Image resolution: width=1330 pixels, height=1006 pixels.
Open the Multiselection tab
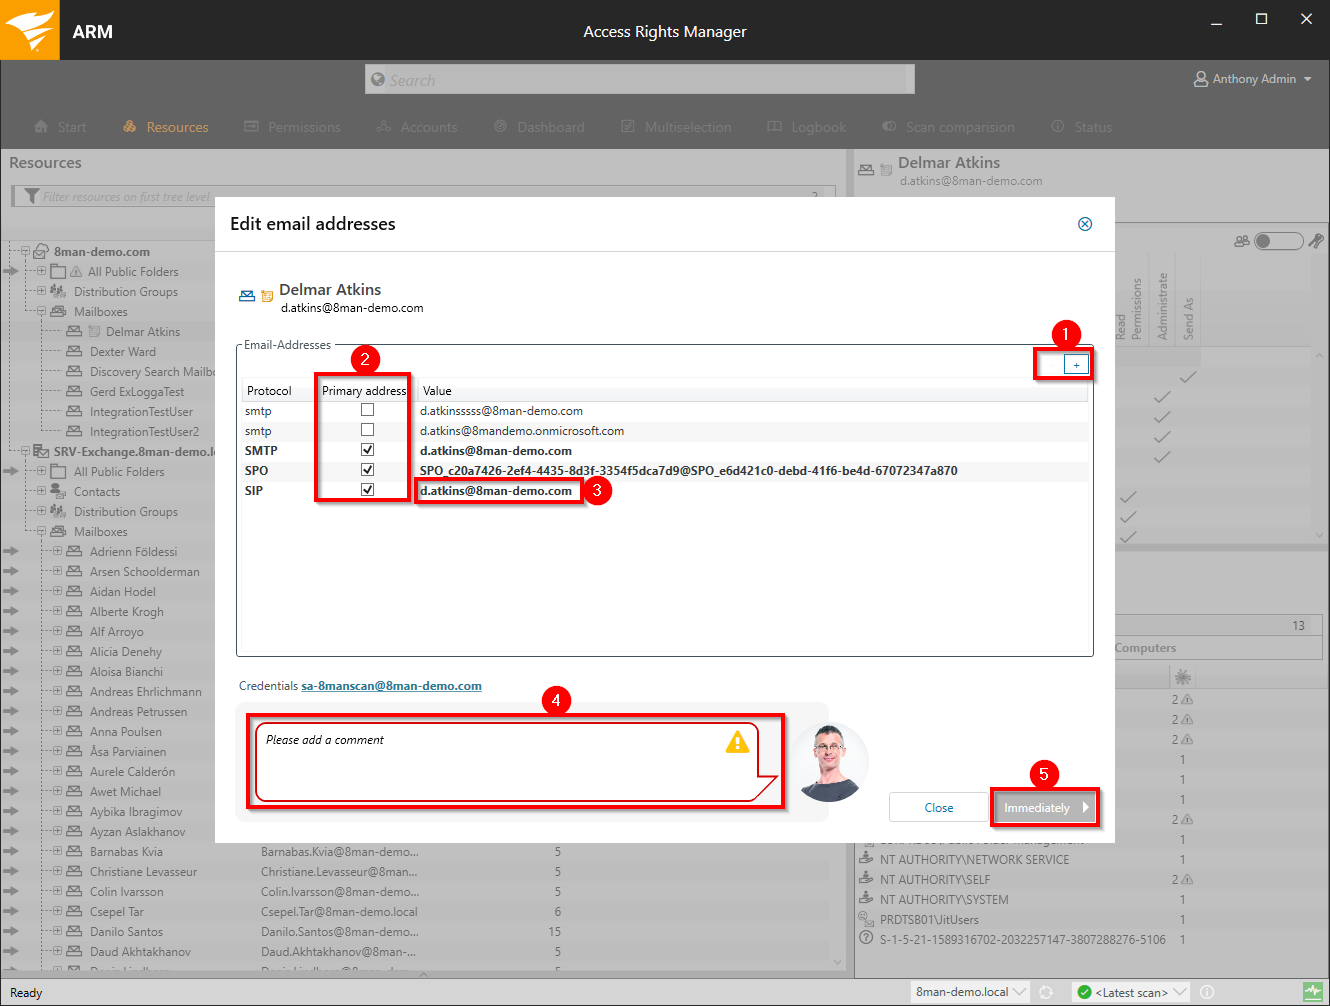click(x=676, y=127)
